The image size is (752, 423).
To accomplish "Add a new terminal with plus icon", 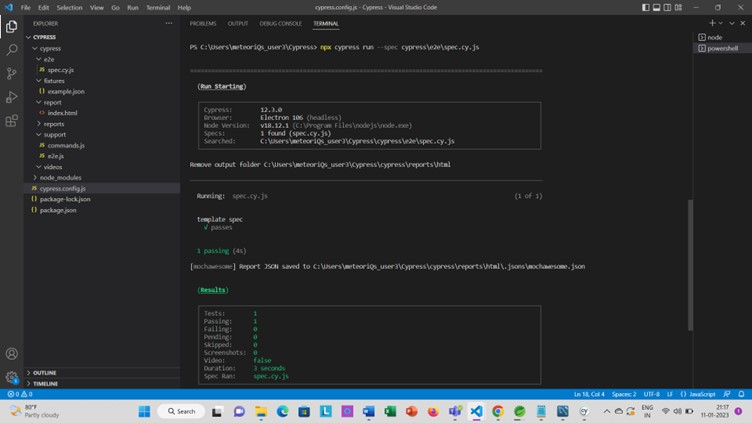I will (x=712, y=23).
